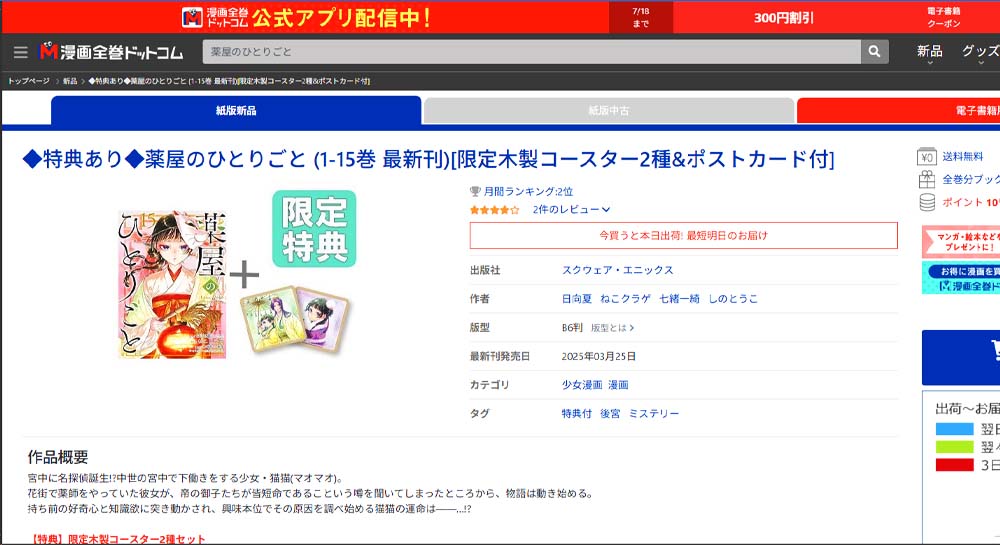Viewport: 1000px width, 545px height.
Task: Click the ¥0 送料無料 icon
Action: pos(927,157)
